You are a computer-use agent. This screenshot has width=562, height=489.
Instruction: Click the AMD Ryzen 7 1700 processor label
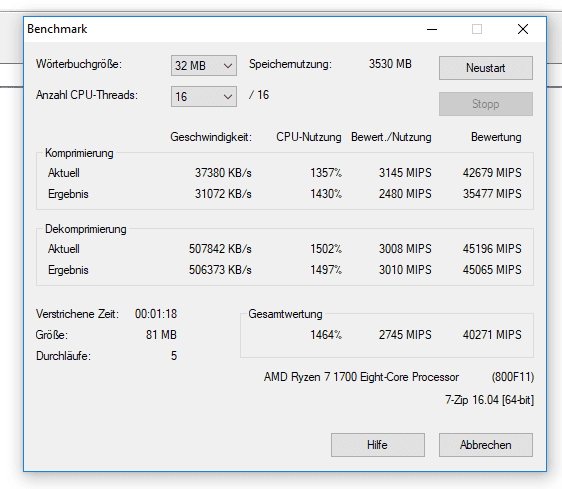(361, 377)
